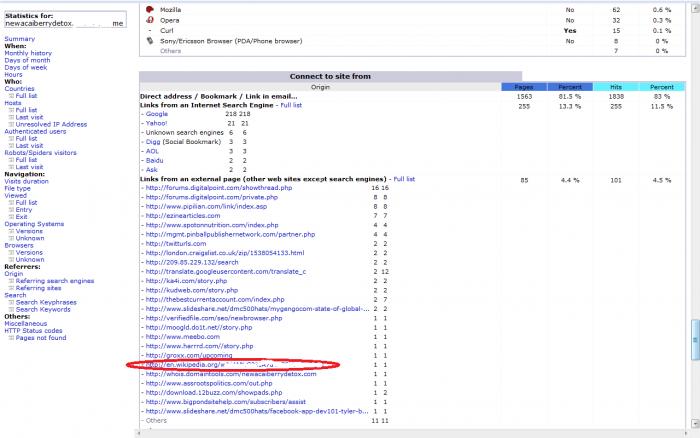Go to Days of week report

click(27, 67)
